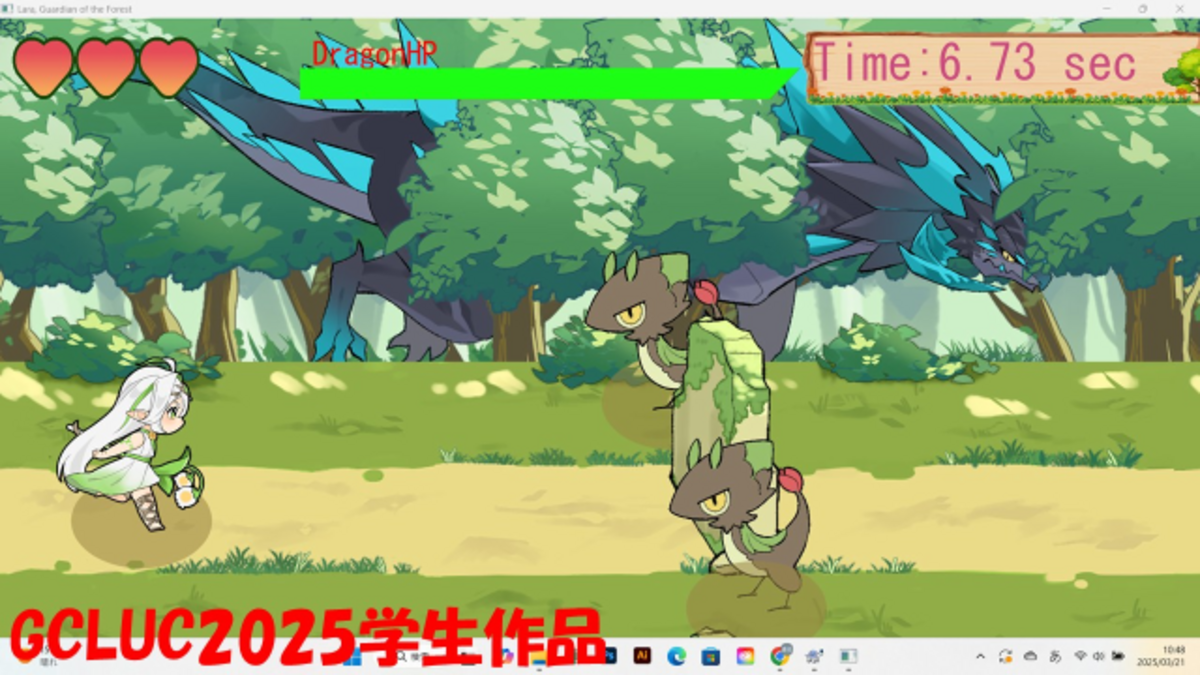This screenshot has width=1200, height=675.
Task: Open Google Chrome from the taskbar
Action: 779,656
